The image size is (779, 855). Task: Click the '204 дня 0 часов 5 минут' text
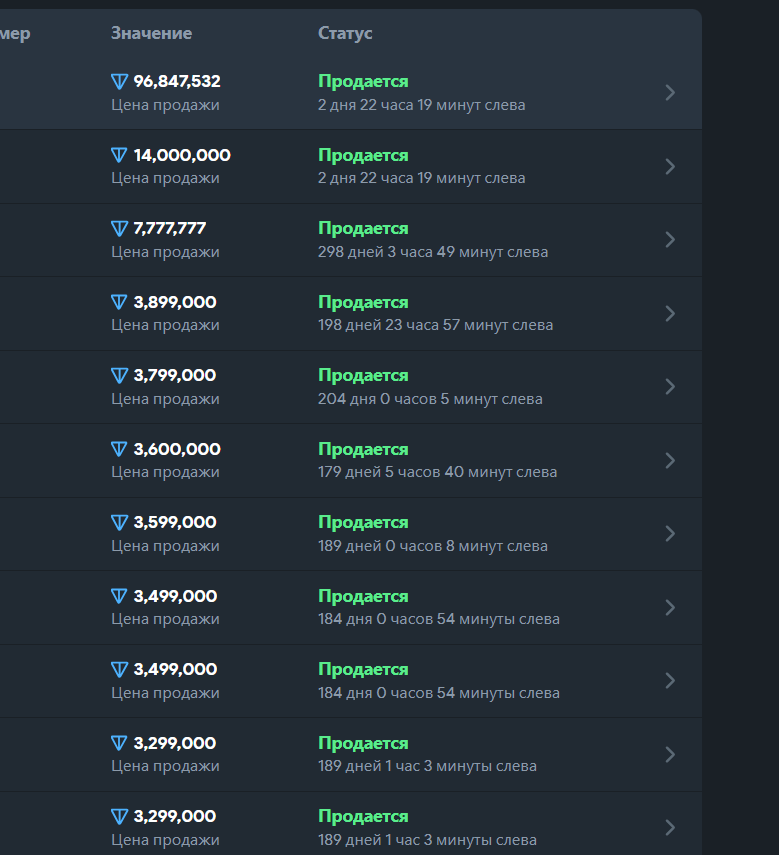[430, 399]
